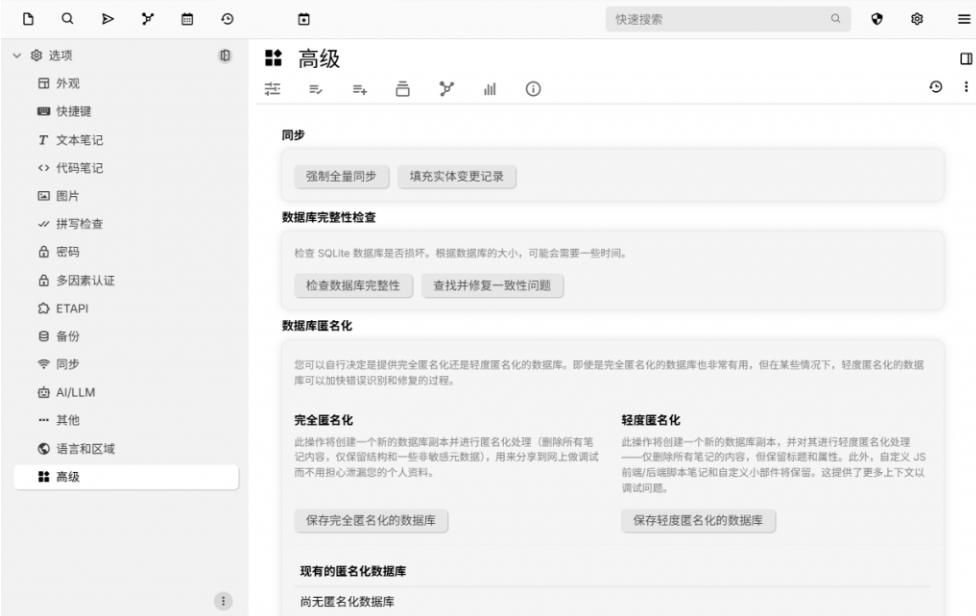The height and width of the screenshot is (616, 976).
Task: Open the settings gear in the top-right
Action: (916, 18)
